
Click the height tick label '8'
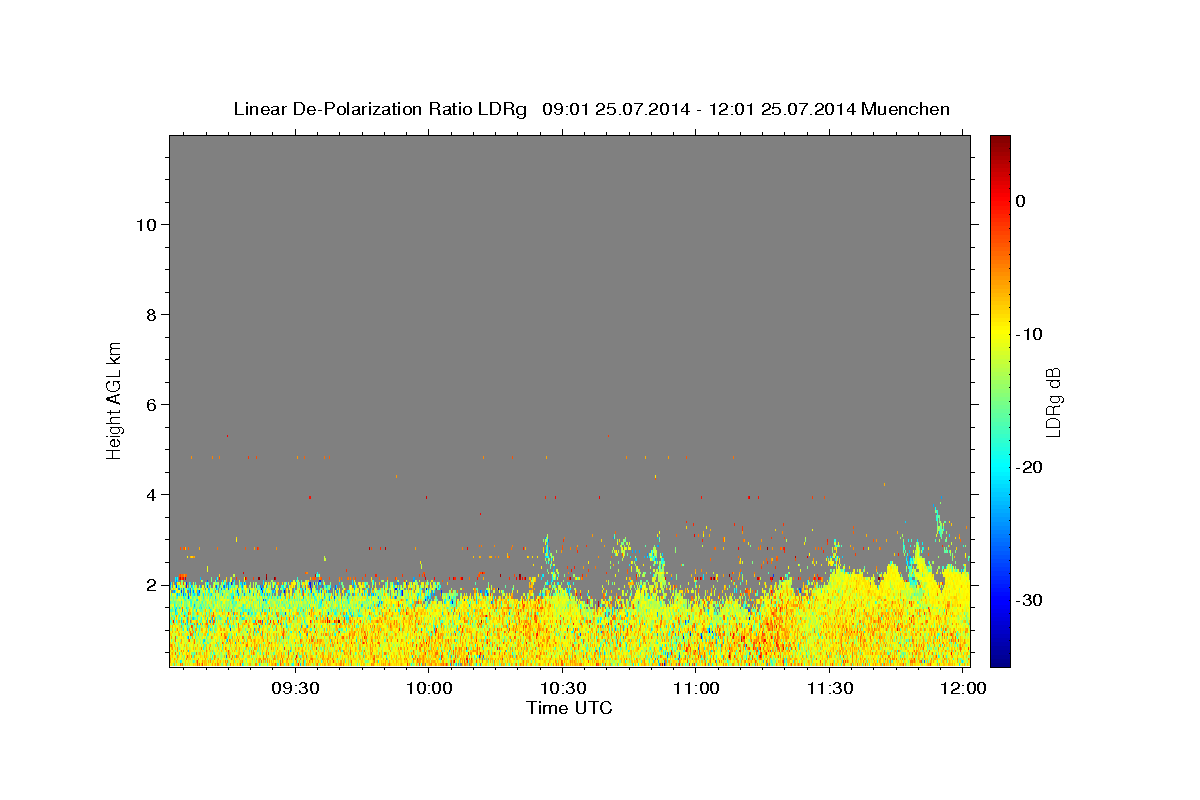[x=151, y=315]
